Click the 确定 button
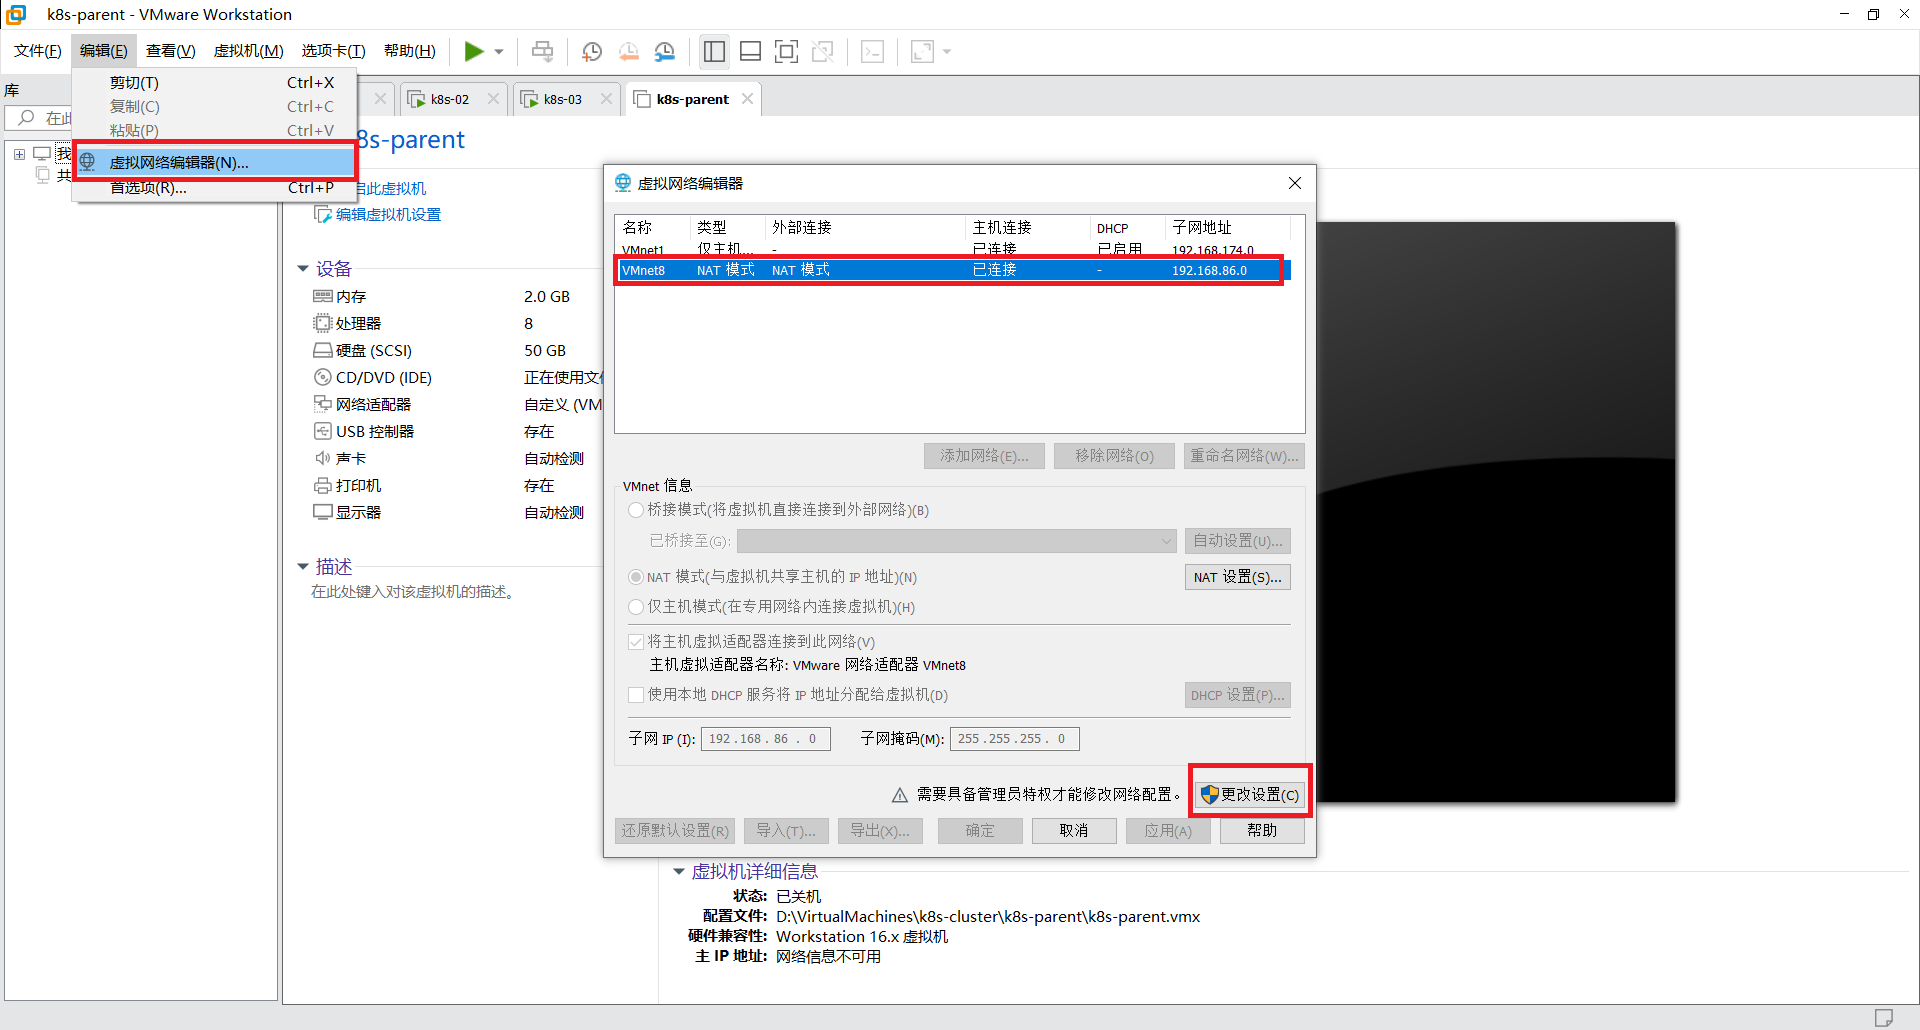The width and height of the screenshot is (1920, 1030). click(980, 831)
